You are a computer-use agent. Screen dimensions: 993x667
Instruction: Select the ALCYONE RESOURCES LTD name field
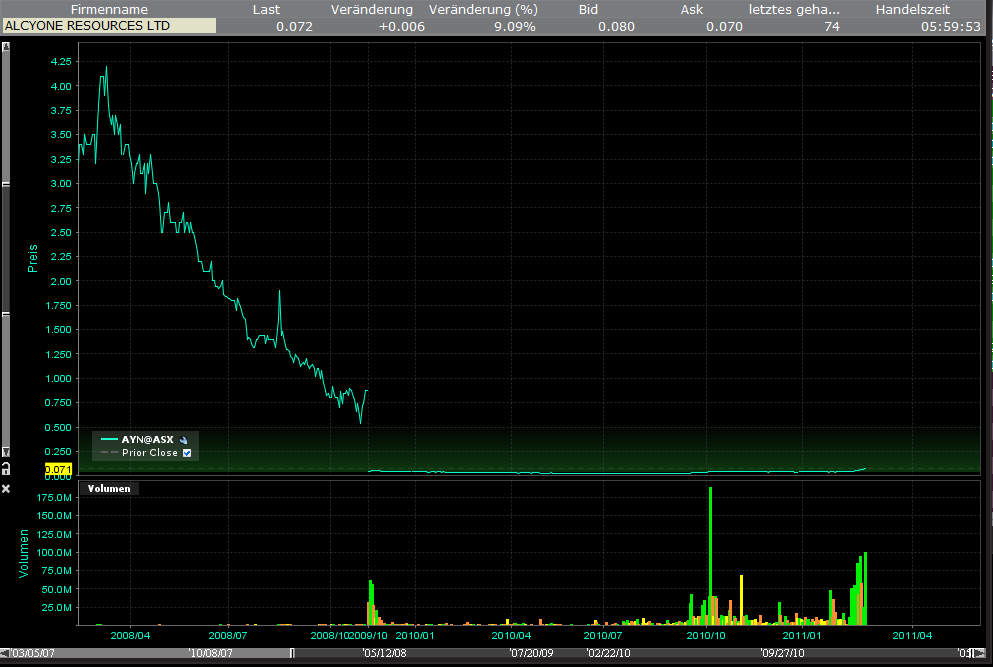[x=109, y=26]
